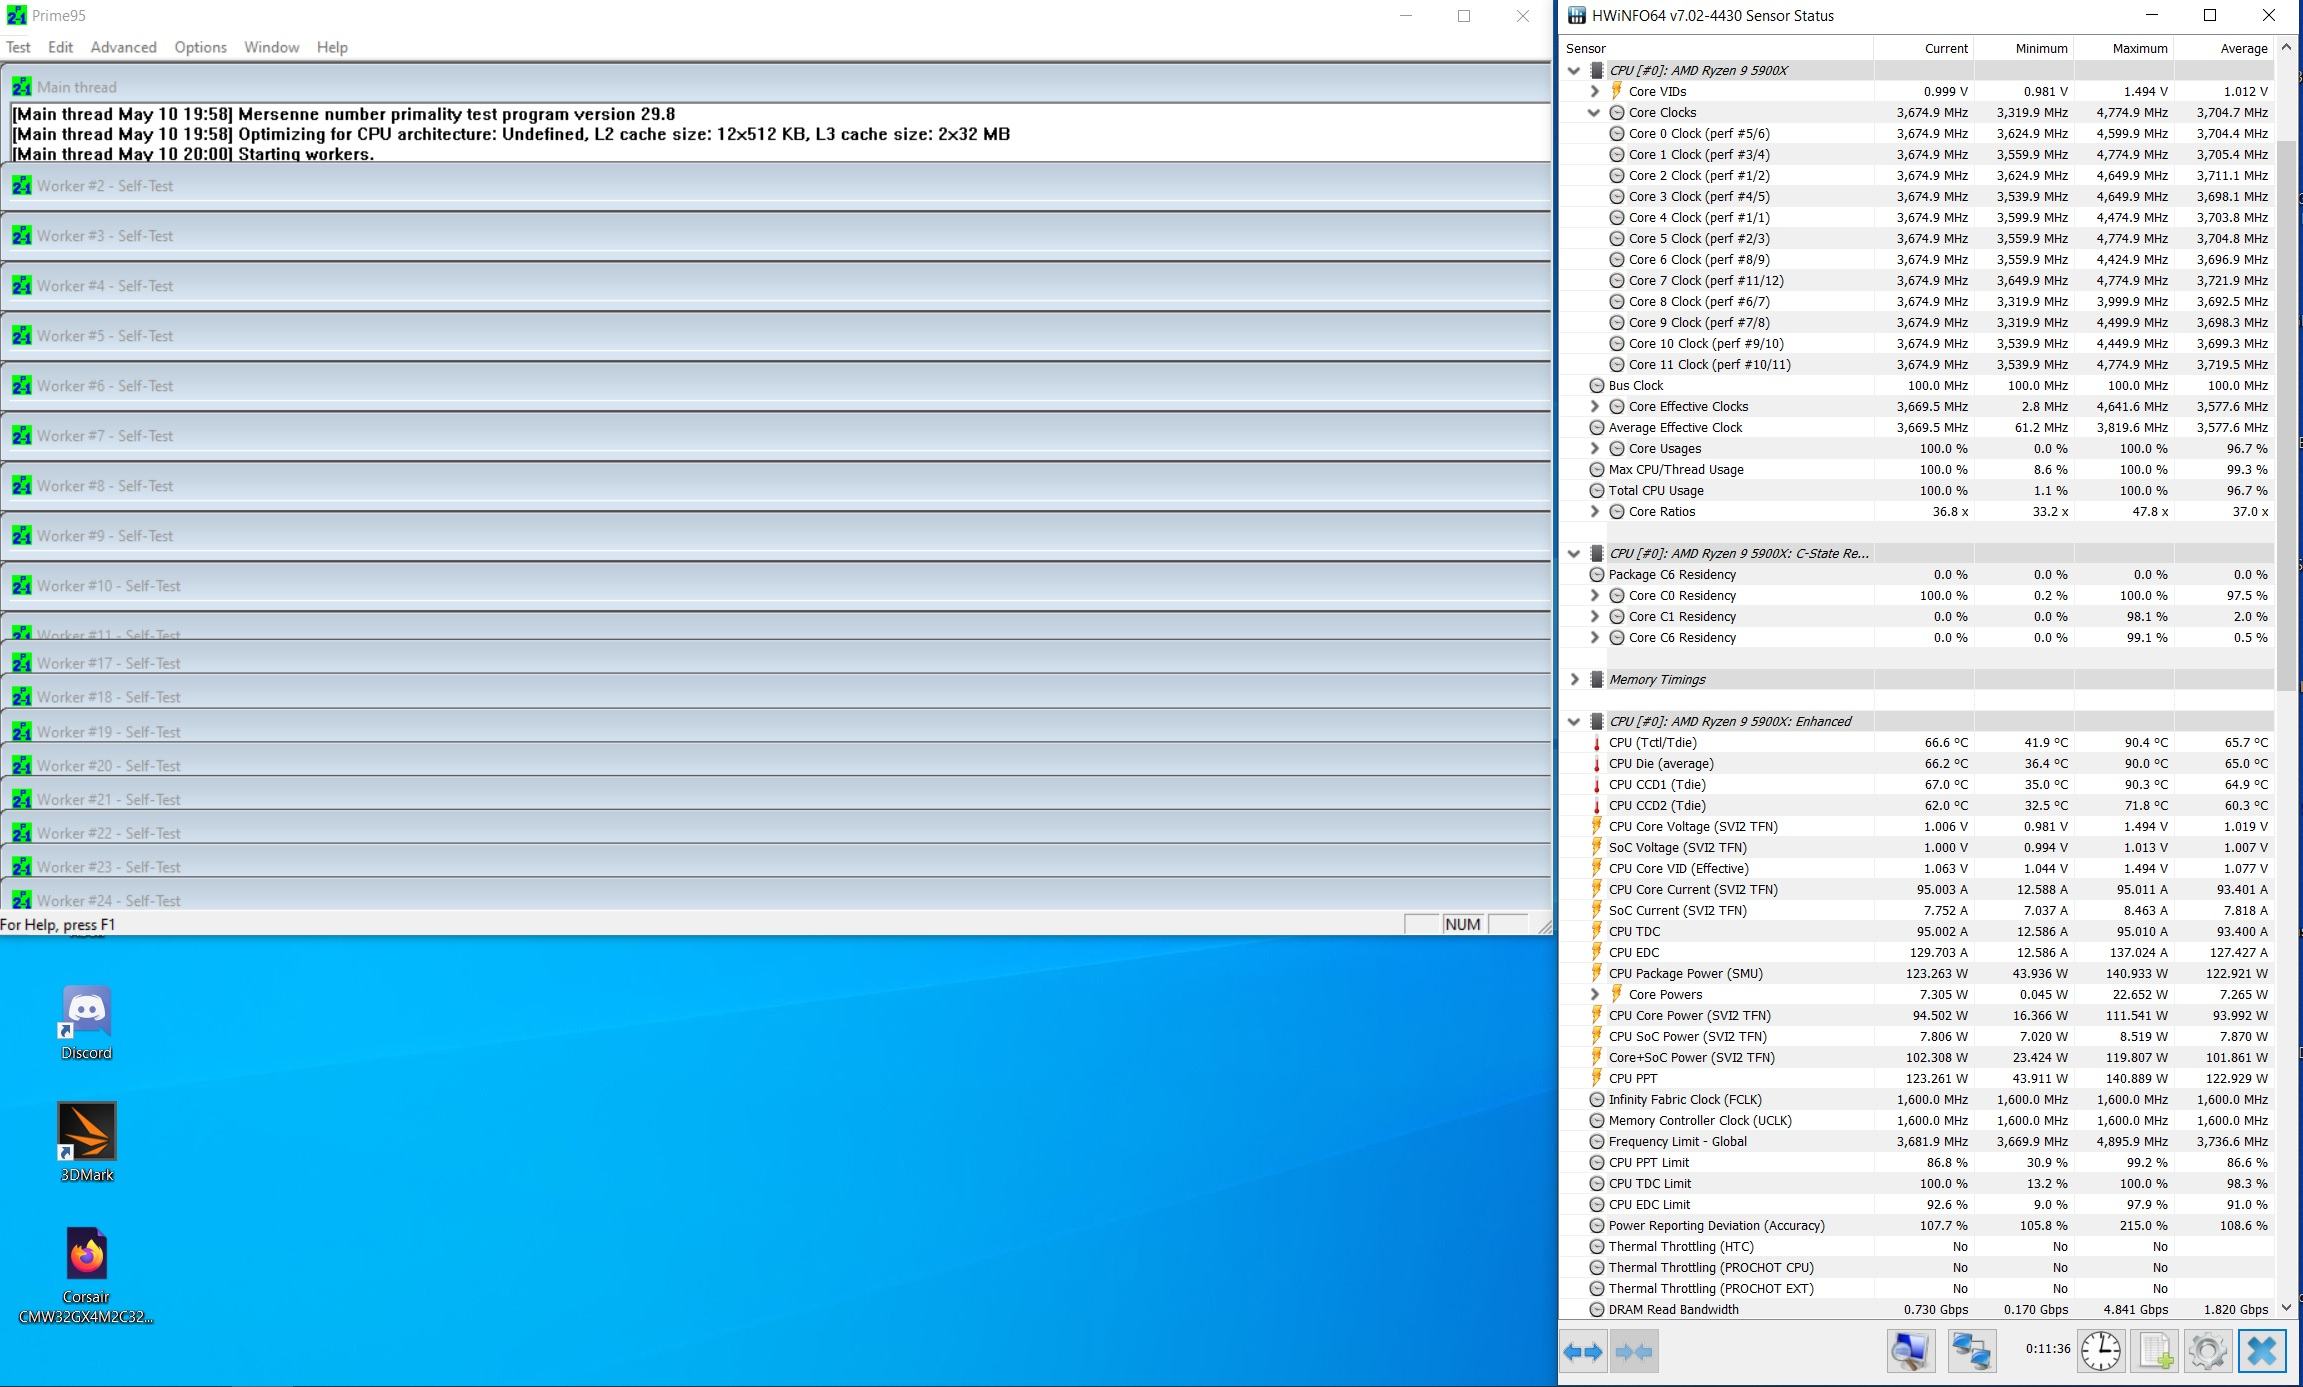The image size is (2303, 1387).
Task: Click the Sensor column header
Action: [1716, 49]
